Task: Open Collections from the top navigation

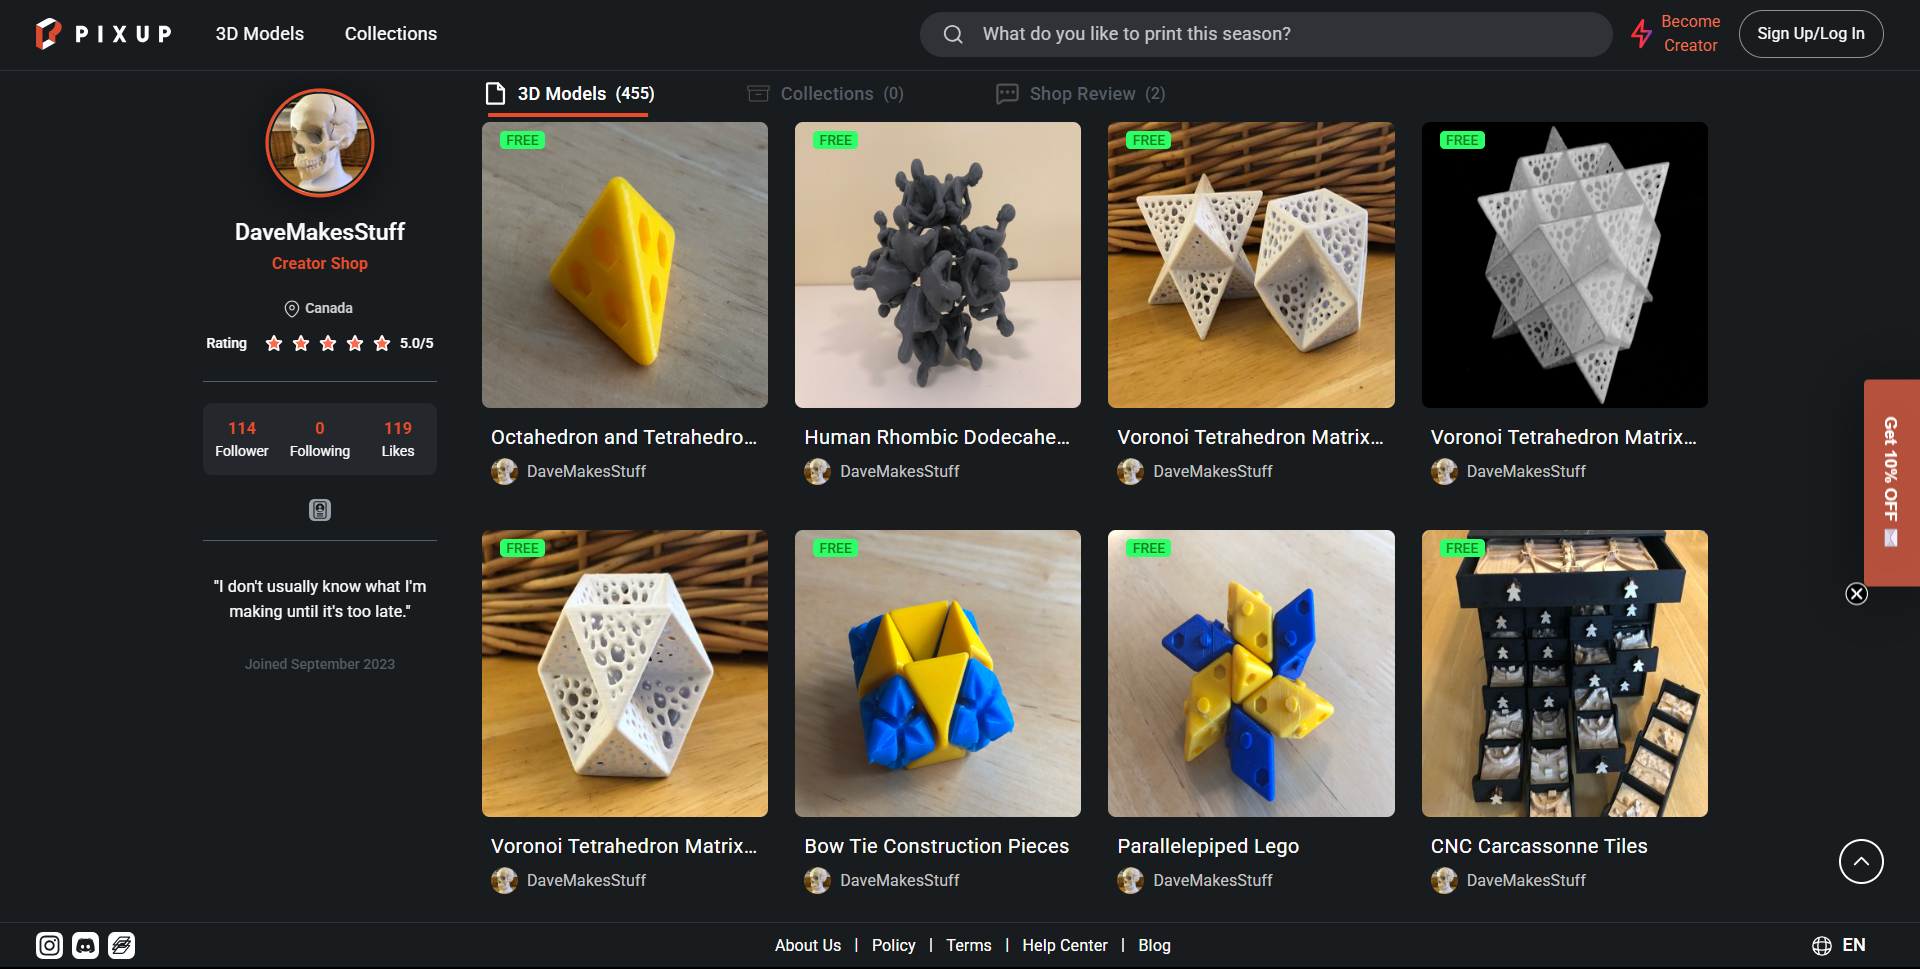Action: [390, 33]
